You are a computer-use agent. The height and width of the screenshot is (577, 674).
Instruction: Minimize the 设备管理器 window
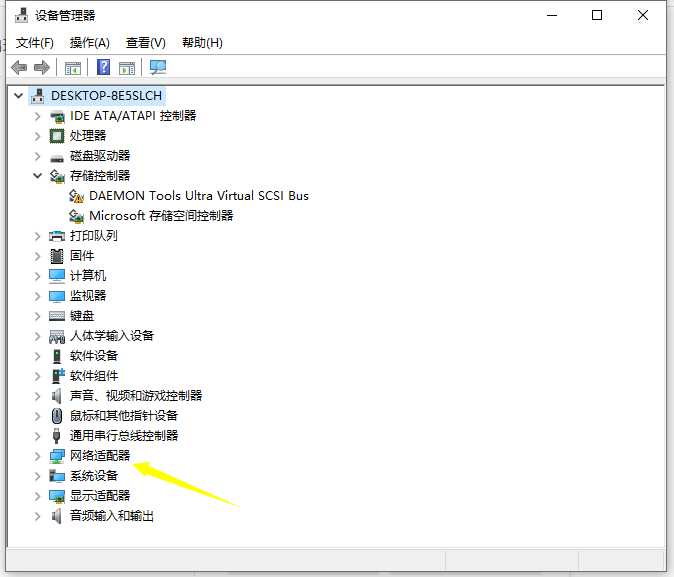(552, 15)
